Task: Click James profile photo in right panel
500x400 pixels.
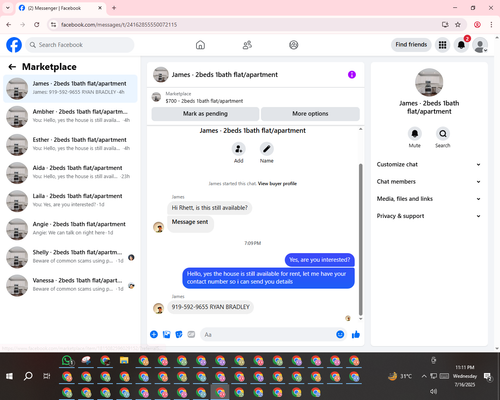Action: click(429, 82)
